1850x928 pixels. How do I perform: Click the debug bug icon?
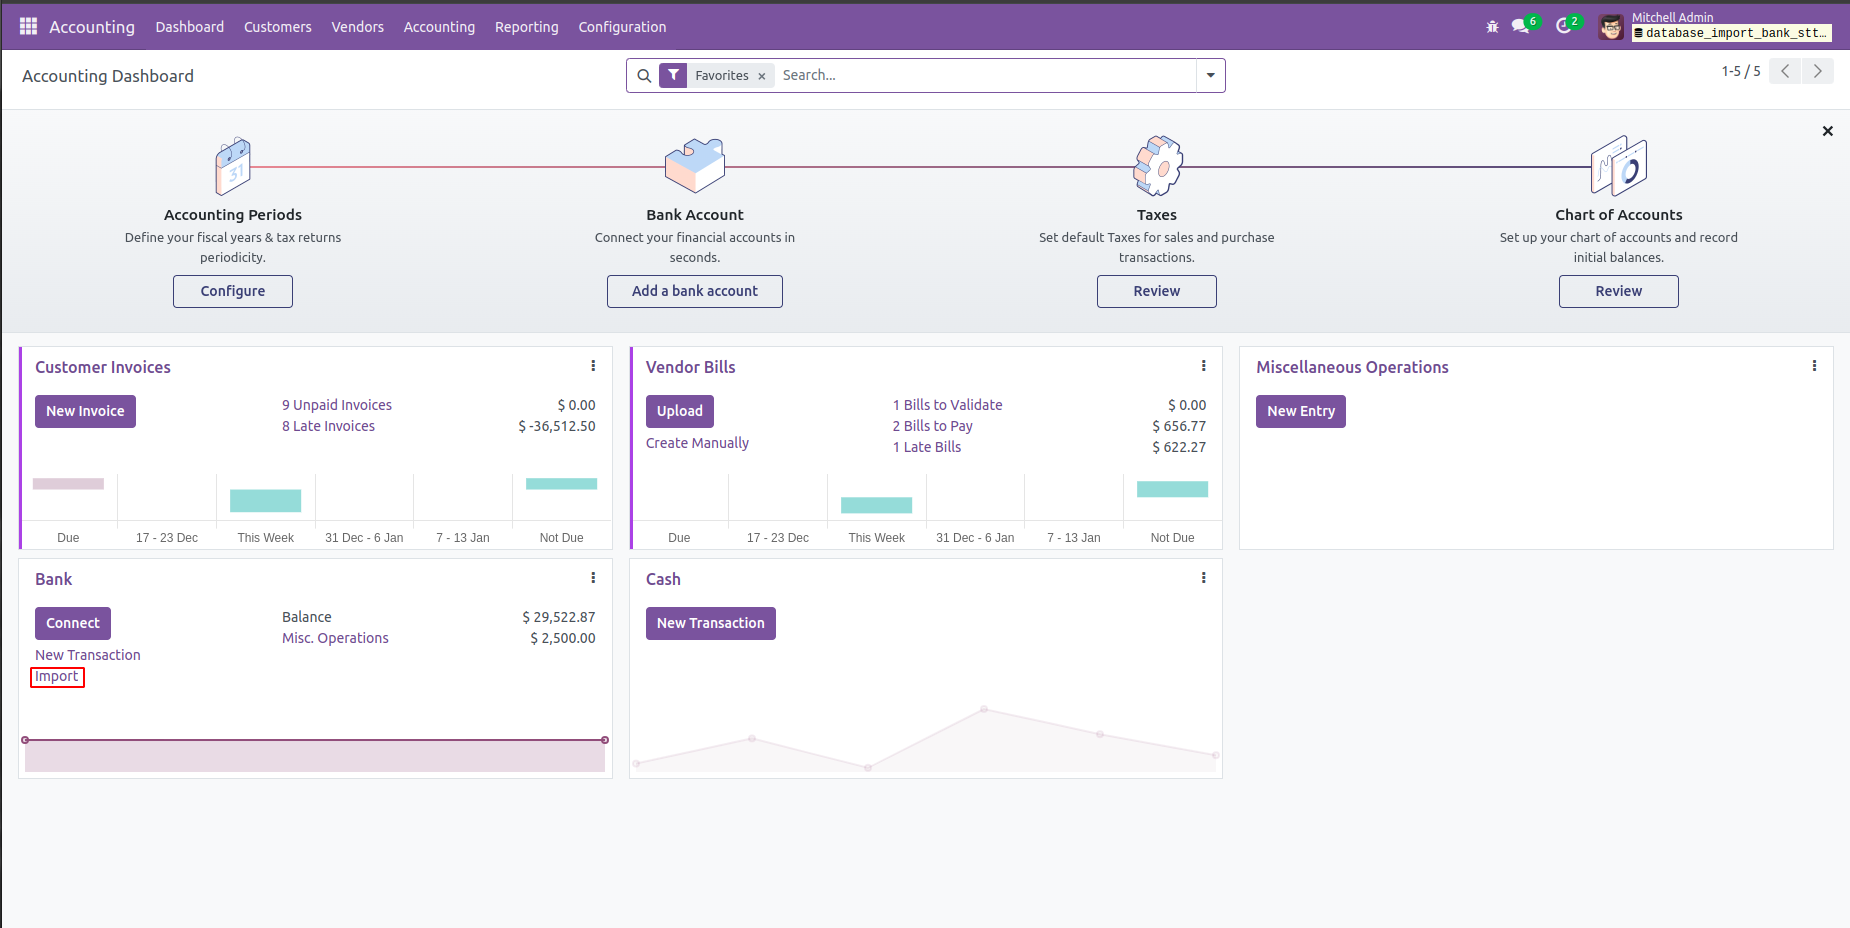click(x=1492, y=27)
